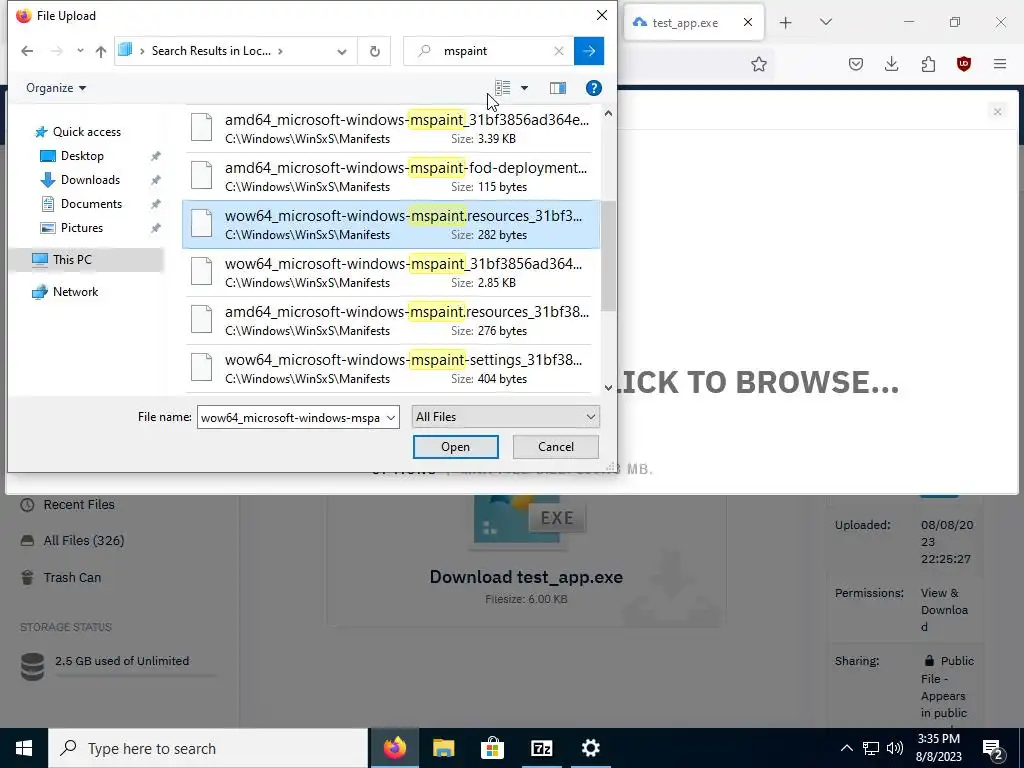Image resolution: width=1024 pixels, height=768 pixels.
Task: List all tabs dropdown in Firefox
Action: click(825, 22)
